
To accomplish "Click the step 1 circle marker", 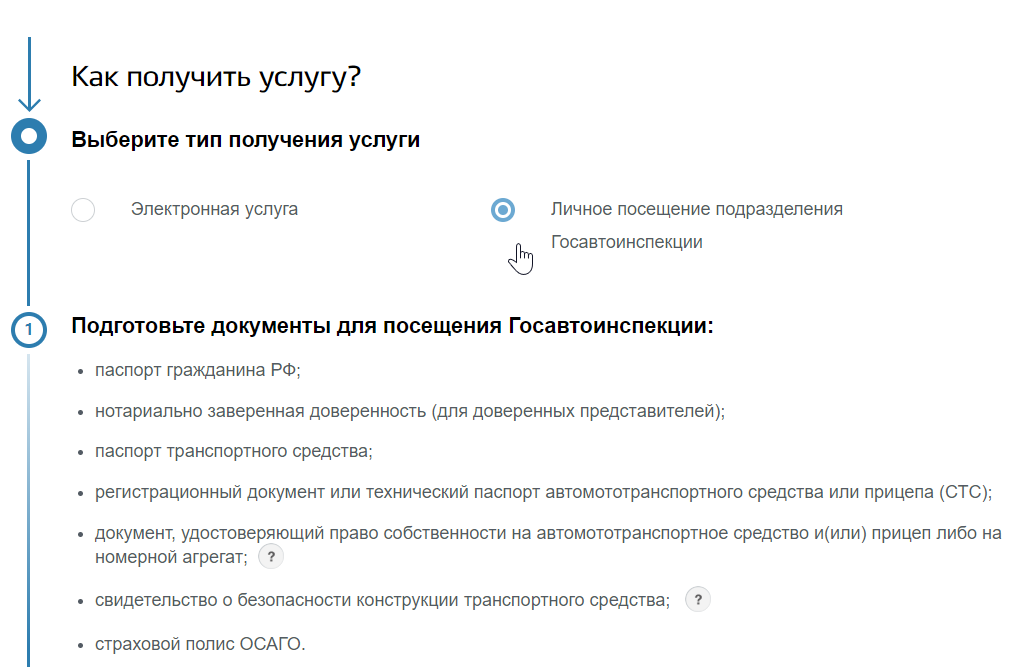I will tap(29, 328).
